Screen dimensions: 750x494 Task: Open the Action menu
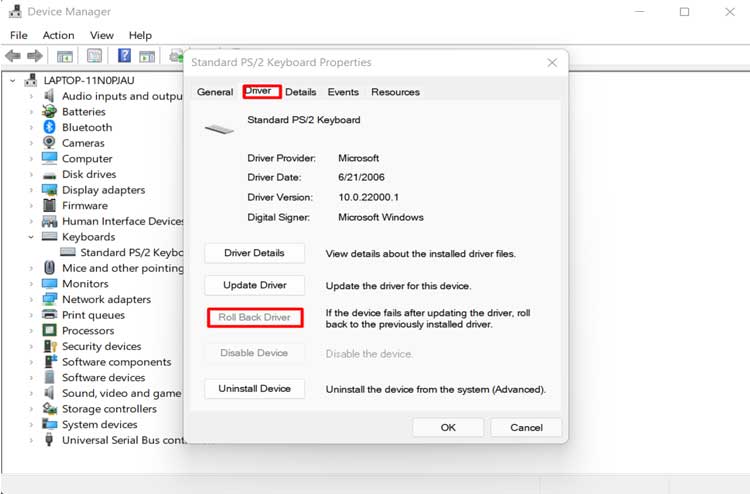(x=58, y=35)
